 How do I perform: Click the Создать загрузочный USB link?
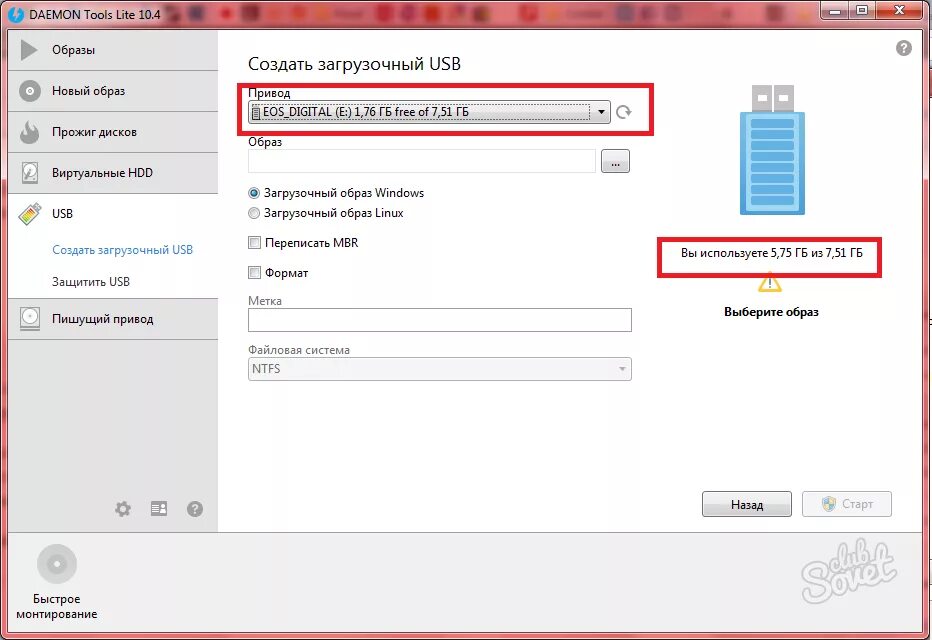[122, 250]
